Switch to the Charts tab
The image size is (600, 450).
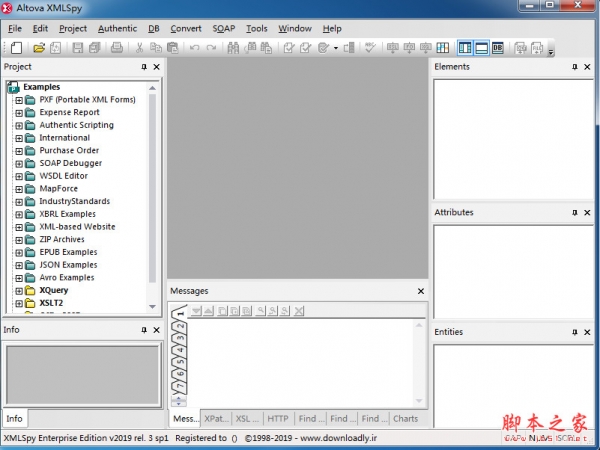point(405,419)
